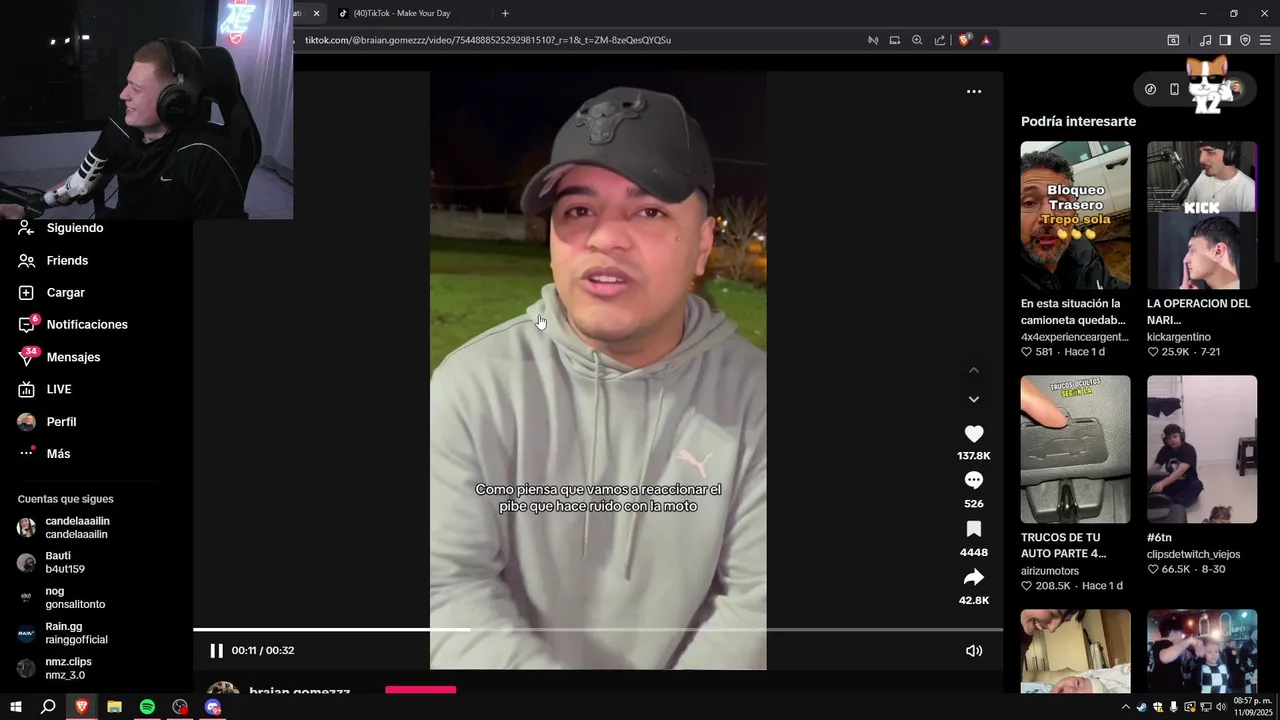The width and height of the screenshot is (1280, 720).
Task: Share the video using the arrow icon
Action: click(x=974, y=577)
